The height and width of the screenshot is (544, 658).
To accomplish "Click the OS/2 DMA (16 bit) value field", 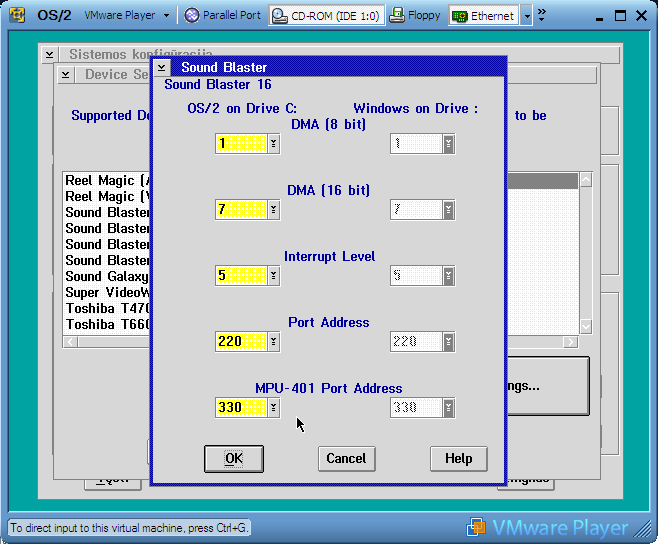I will click(241, 209).
